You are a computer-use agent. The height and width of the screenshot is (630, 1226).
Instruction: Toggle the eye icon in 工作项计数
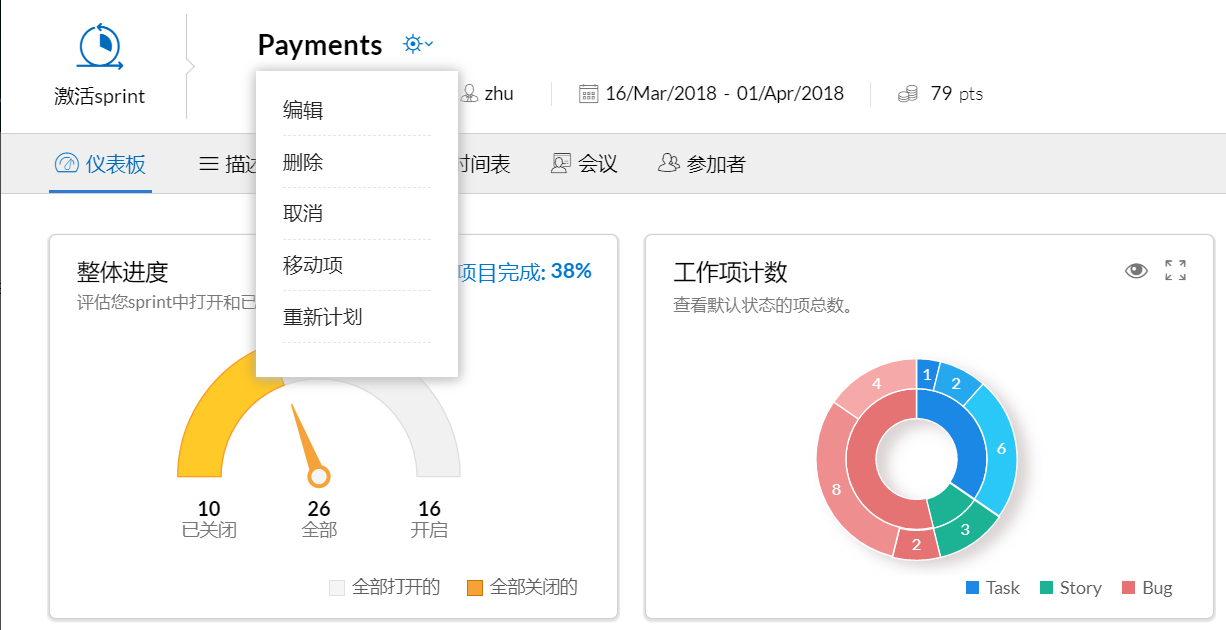[x=1136, y=270]
